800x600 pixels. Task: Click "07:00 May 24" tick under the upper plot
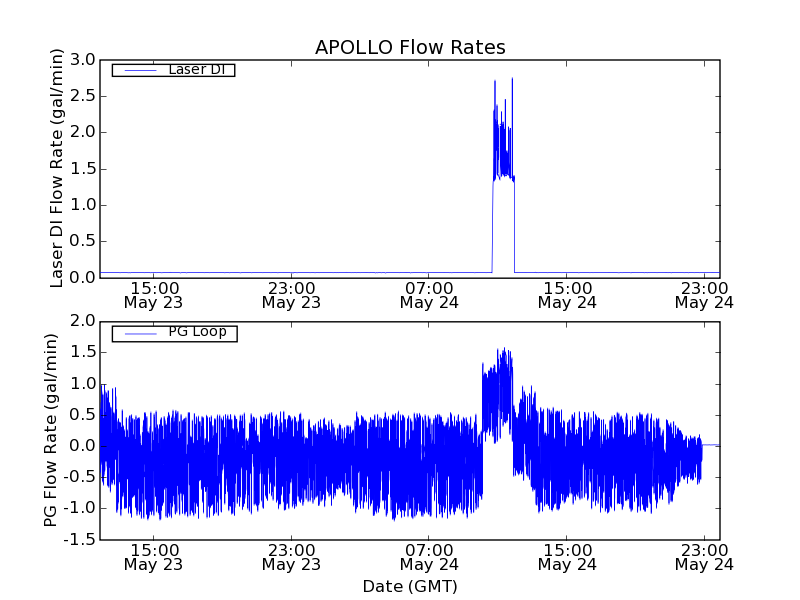(x=429, y=293)
